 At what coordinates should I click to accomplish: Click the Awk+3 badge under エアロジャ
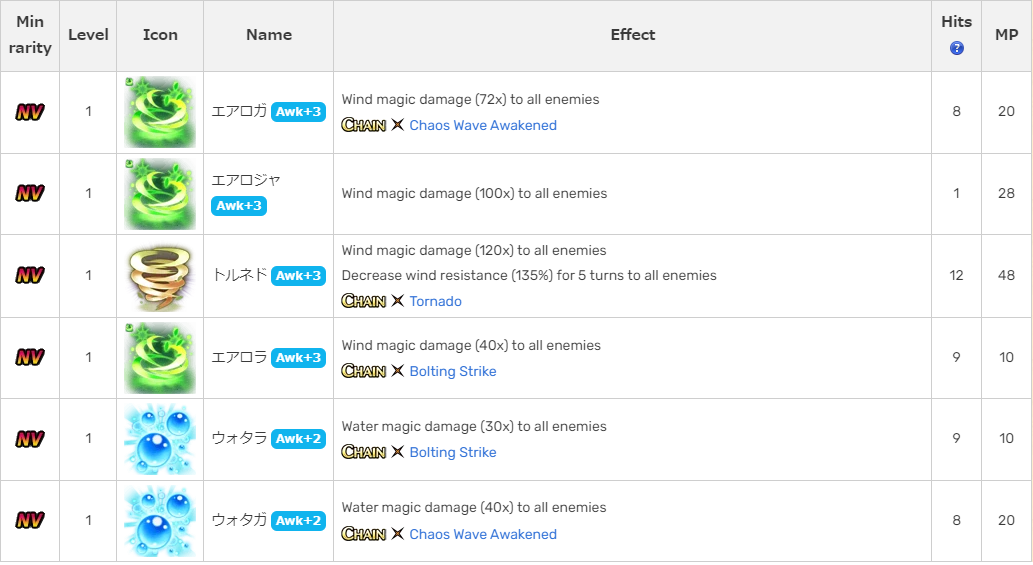(x=239, y=206)
